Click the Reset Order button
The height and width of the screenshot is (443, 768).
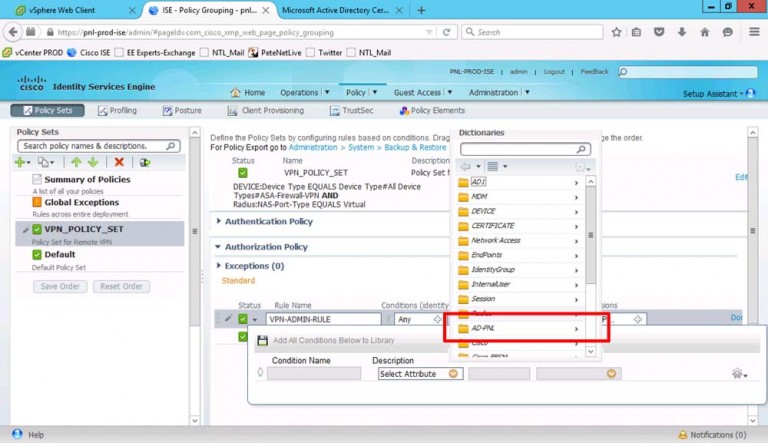coord(121,286)
